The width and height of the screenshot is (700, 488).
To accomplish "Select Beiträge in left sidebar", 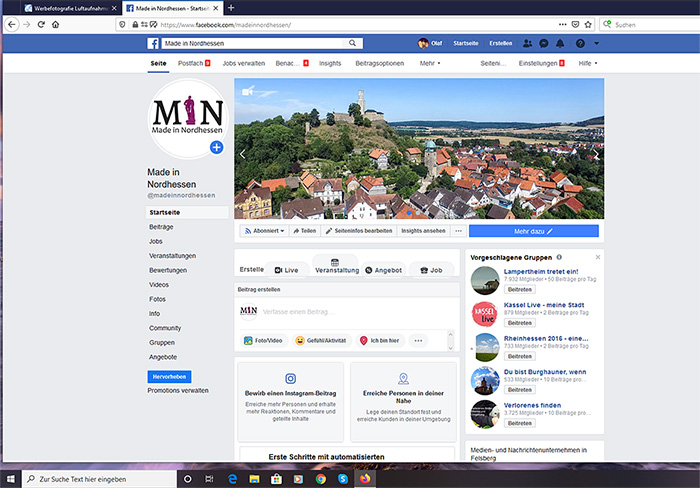I will [161, 227].
